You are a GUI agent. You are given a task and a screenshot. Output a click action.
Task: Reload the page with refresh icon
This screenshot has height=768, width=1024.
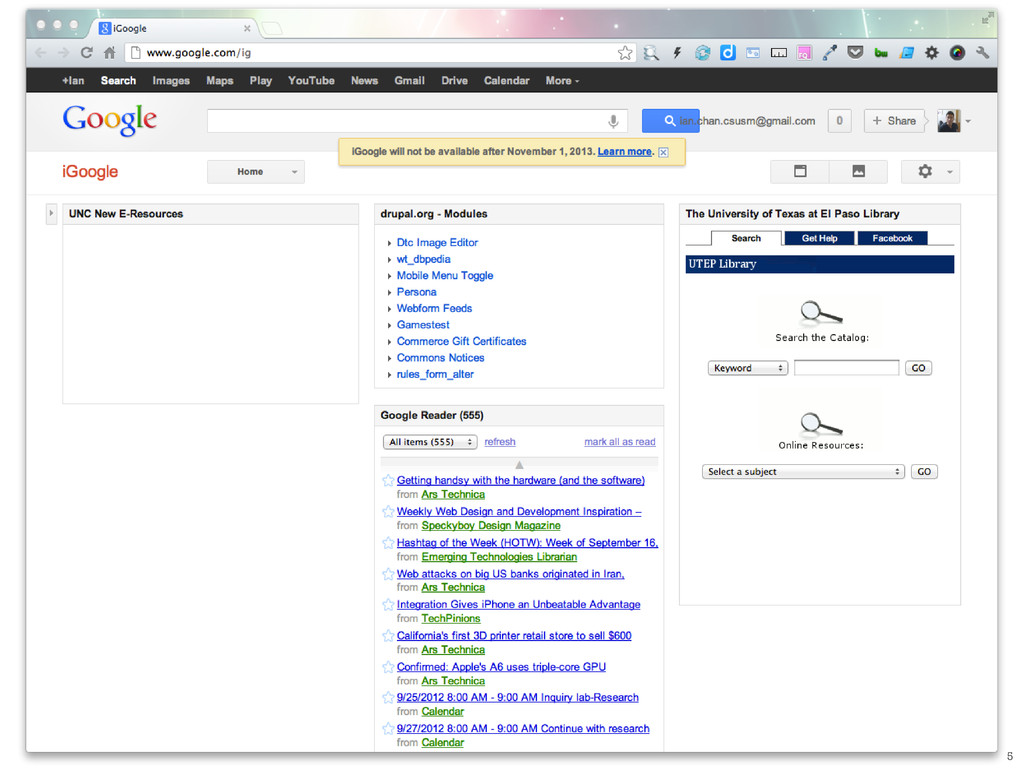[x=86, y=53]
